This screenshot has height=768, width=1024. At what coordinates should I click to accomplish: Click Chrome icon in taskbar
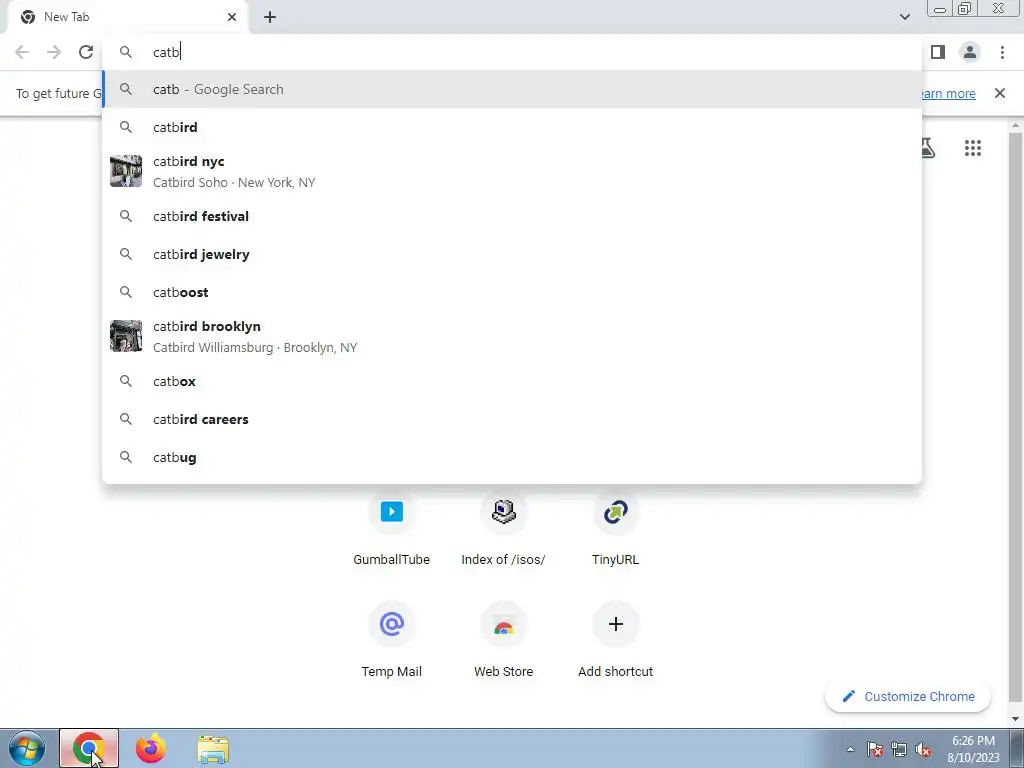tap(89, 748)
